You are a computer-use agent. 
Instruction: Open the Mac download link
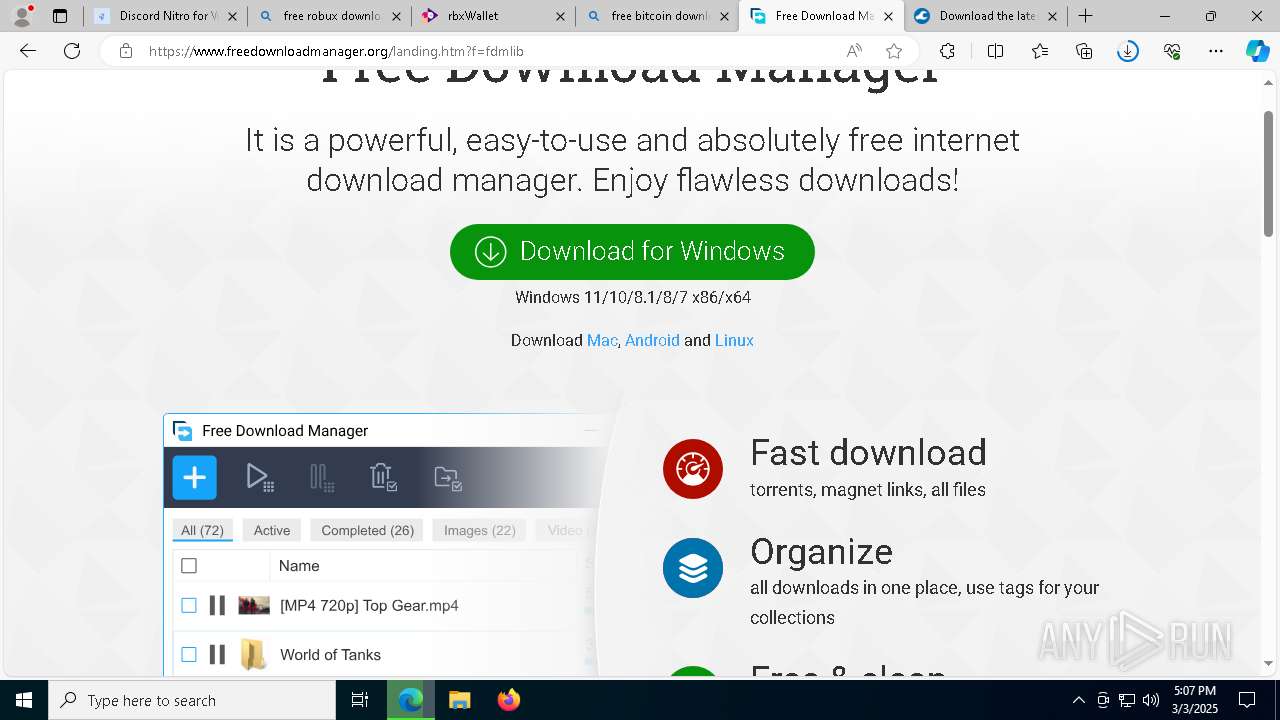(x=602, y=340)
